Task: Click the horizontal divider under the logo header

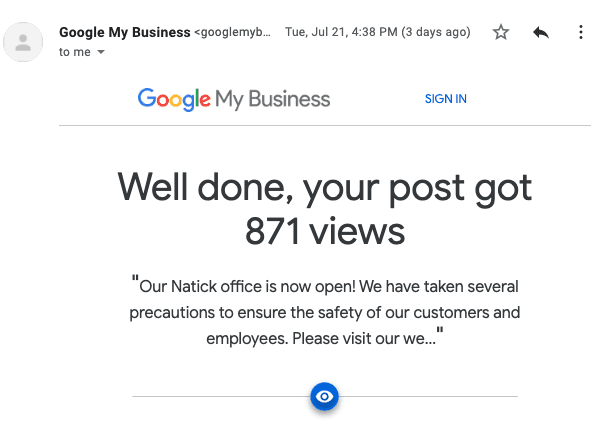Action: pos(325,125)
